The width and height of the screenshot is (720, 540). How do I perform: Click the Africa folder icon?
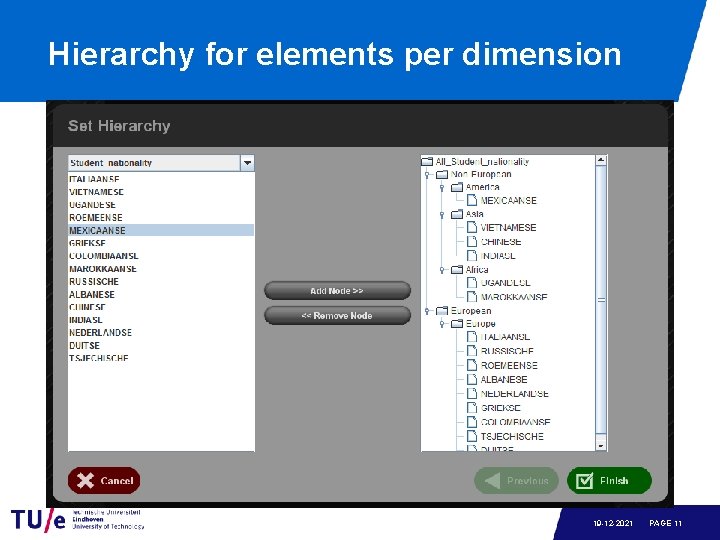tap(456, 270)
